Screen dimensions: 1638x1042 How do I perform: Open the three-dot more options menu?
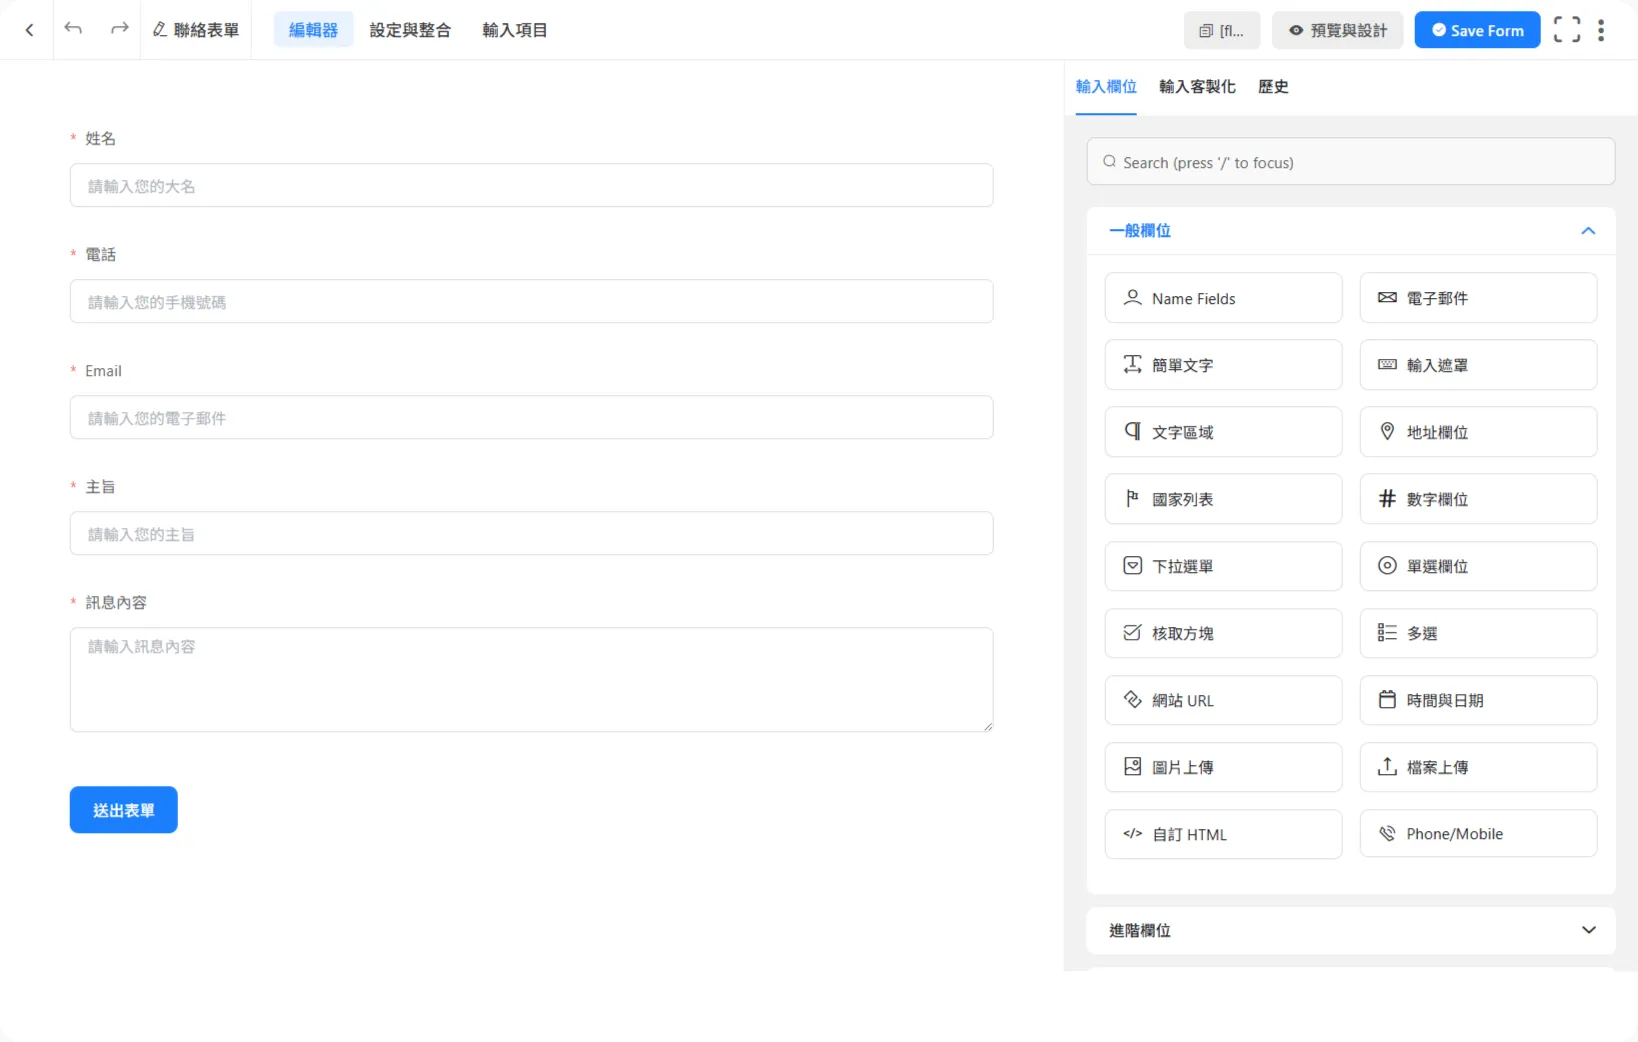click(1601, 30)
